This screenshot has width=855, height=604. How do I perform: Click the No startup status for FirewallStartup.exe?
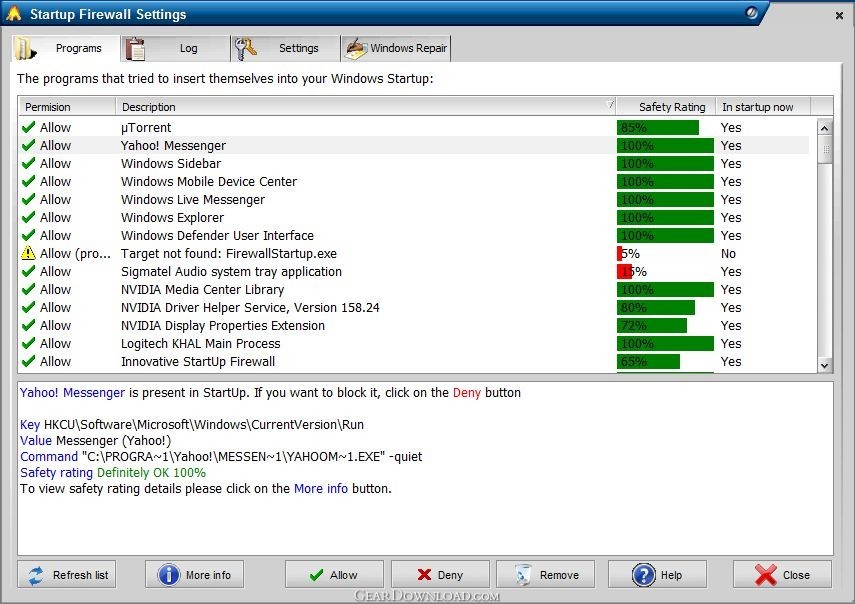pyautogui.click(x=728, y=253)
